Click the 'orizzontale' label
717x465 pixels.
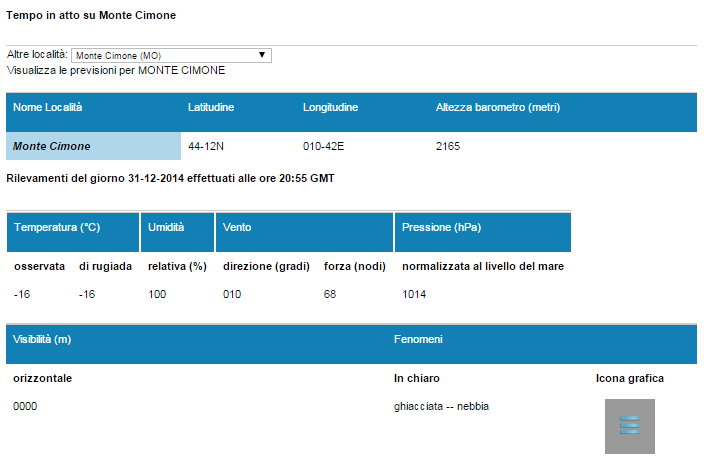[43, 379]
